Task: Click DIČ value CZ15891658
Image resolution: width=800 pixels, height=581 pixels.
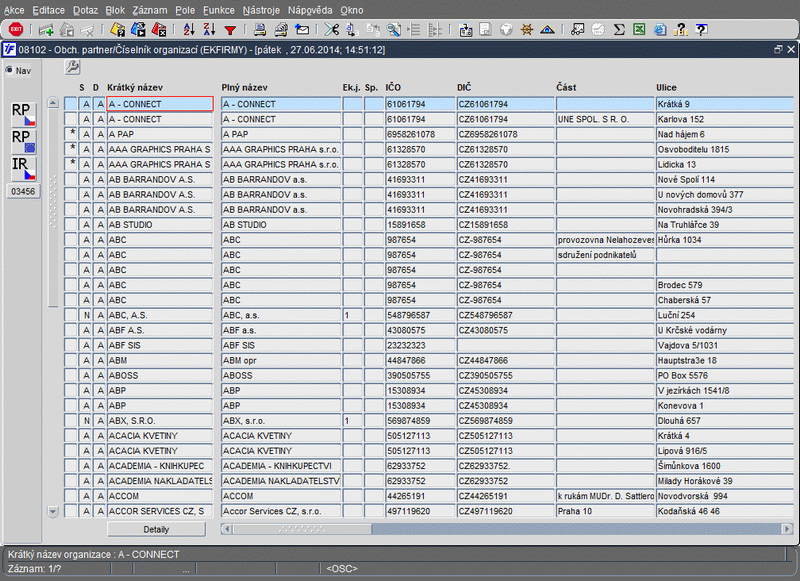Action: click(506, 225)
